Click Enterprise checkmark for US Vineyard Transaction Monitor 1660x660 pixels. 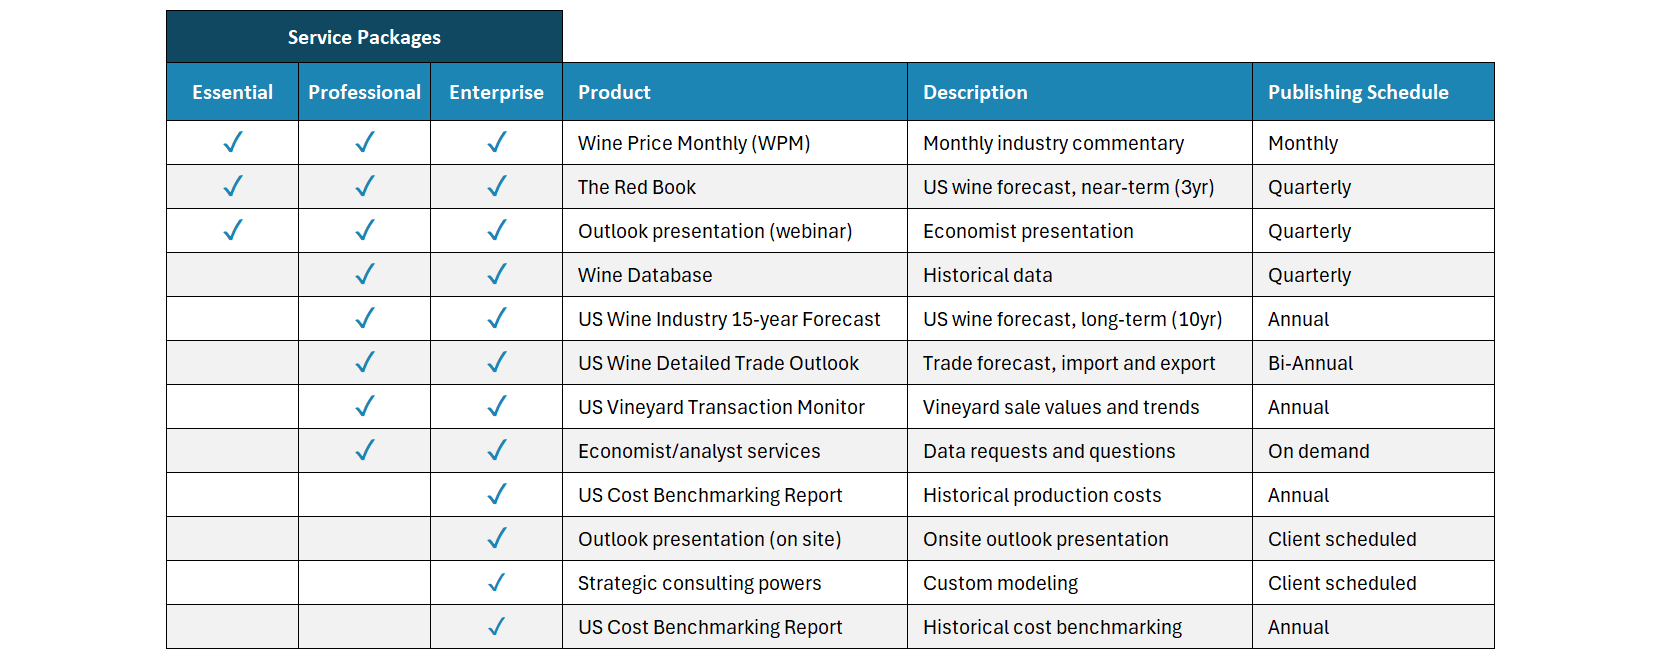497,407
